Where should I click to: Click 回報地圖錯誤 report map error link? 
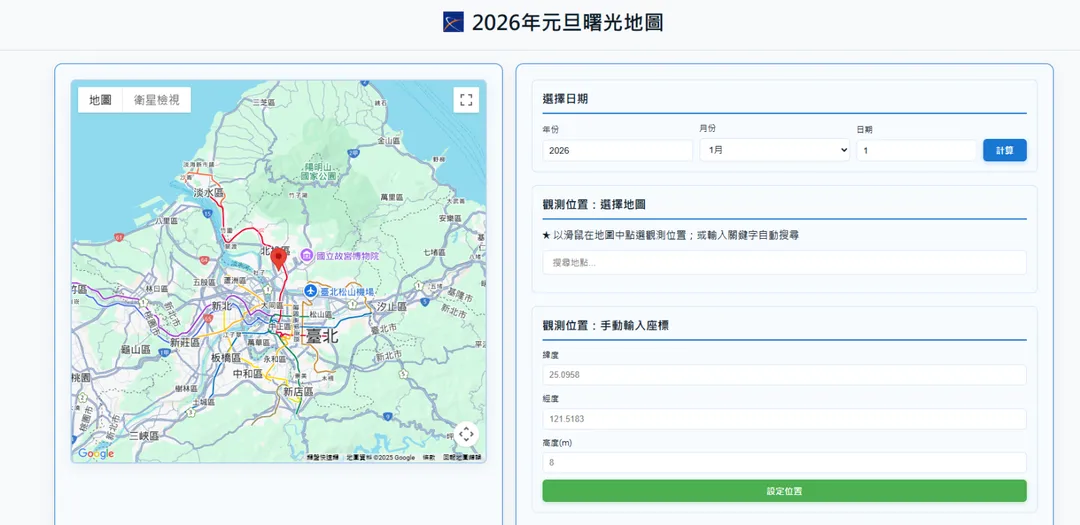462,457
